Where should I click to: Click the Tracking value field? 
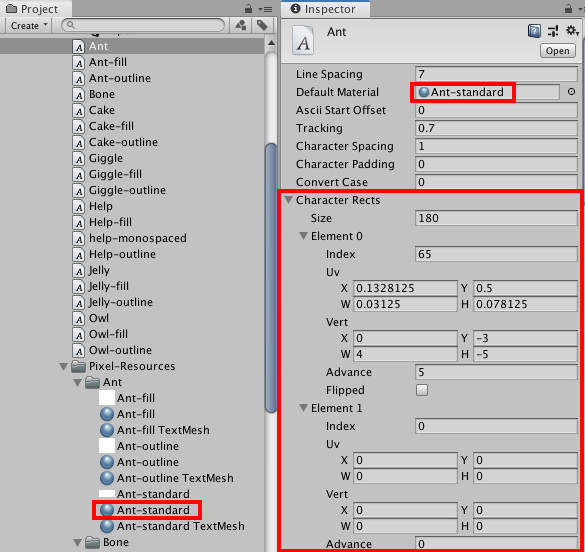(x=496, y=128)
